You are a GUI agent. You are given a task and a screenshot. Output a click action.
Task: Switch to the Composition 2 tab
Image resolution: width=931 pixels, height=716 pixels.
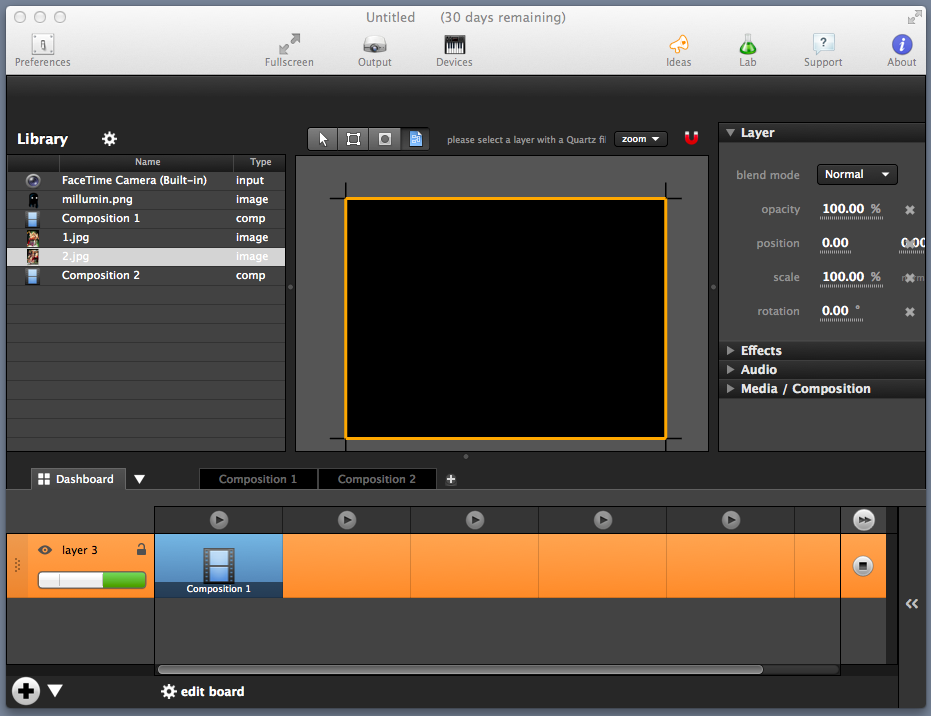click(377, 479)
